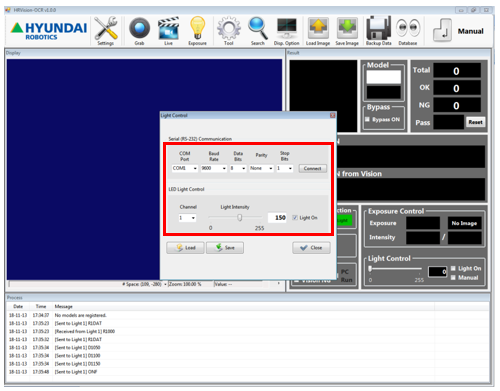This screenshot has height=391, width=500.
Task: Click the light intensity value field
Action: click(x=277, y=218)
